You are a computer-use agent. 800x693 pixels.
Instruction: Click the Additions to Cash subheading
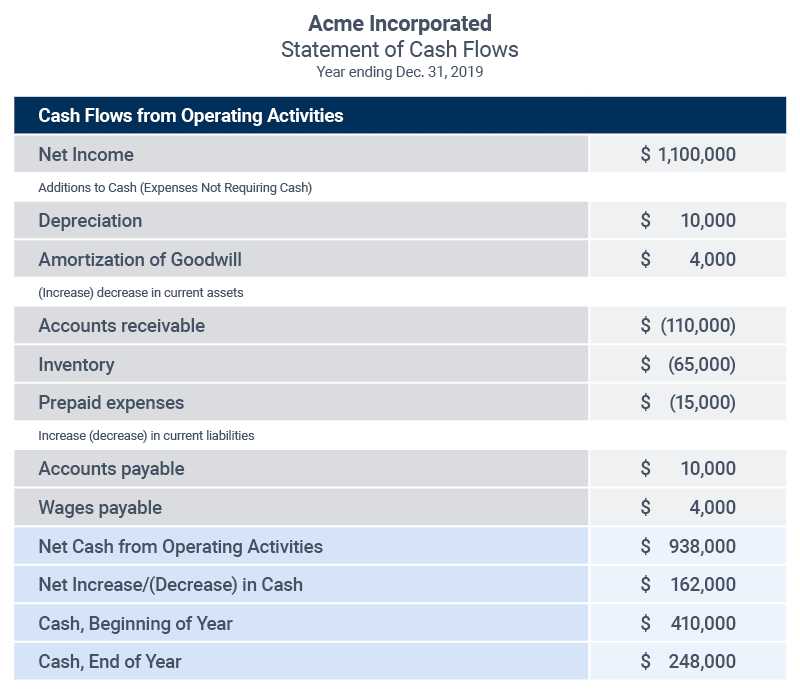175,188
